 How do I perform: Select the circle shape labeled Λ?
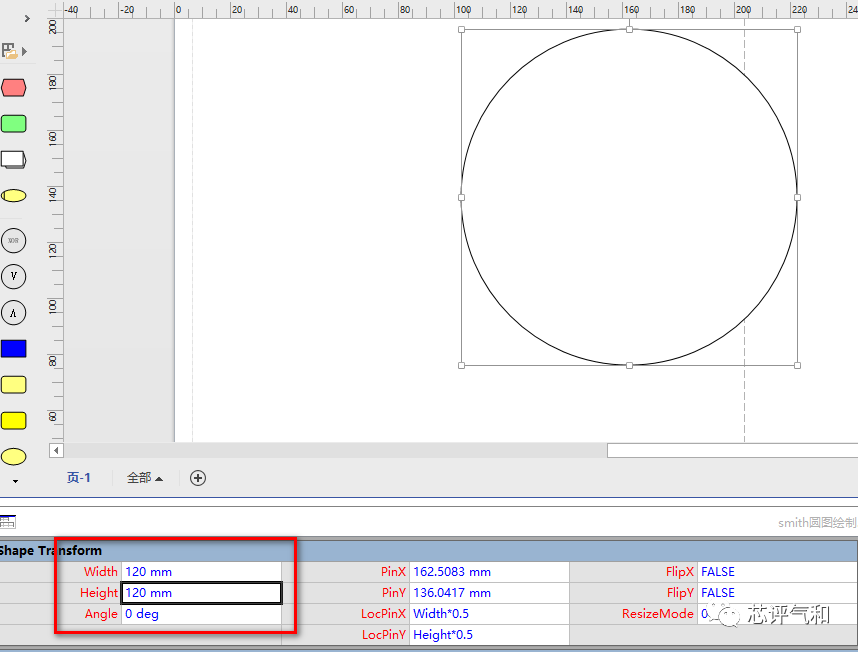(14, 313)
